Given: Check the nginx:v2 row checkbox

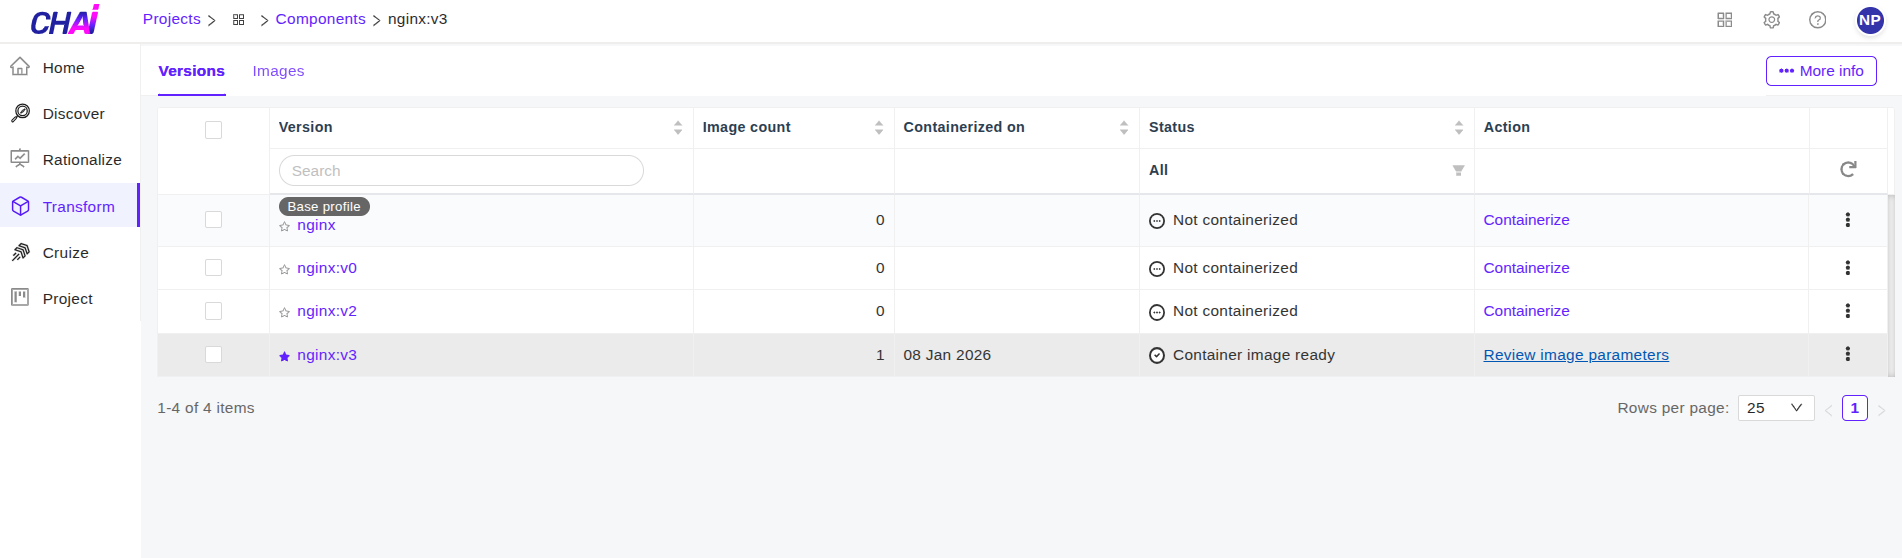Looking at the screenshot, I should click(x=213, y=311).
